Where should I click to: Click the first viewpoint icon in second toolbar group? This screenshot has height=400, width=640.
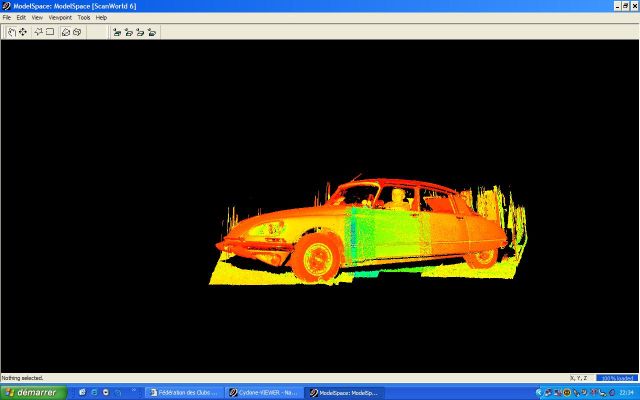pos(117,32)
